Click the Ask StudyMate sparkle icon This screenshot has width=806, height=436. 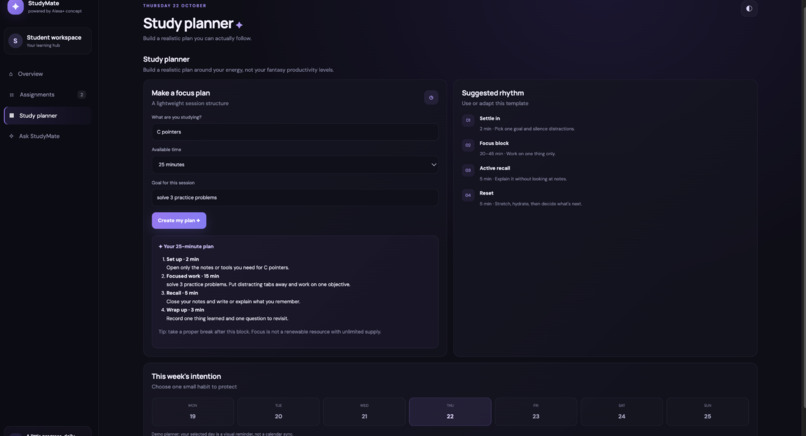click(11, 136)
